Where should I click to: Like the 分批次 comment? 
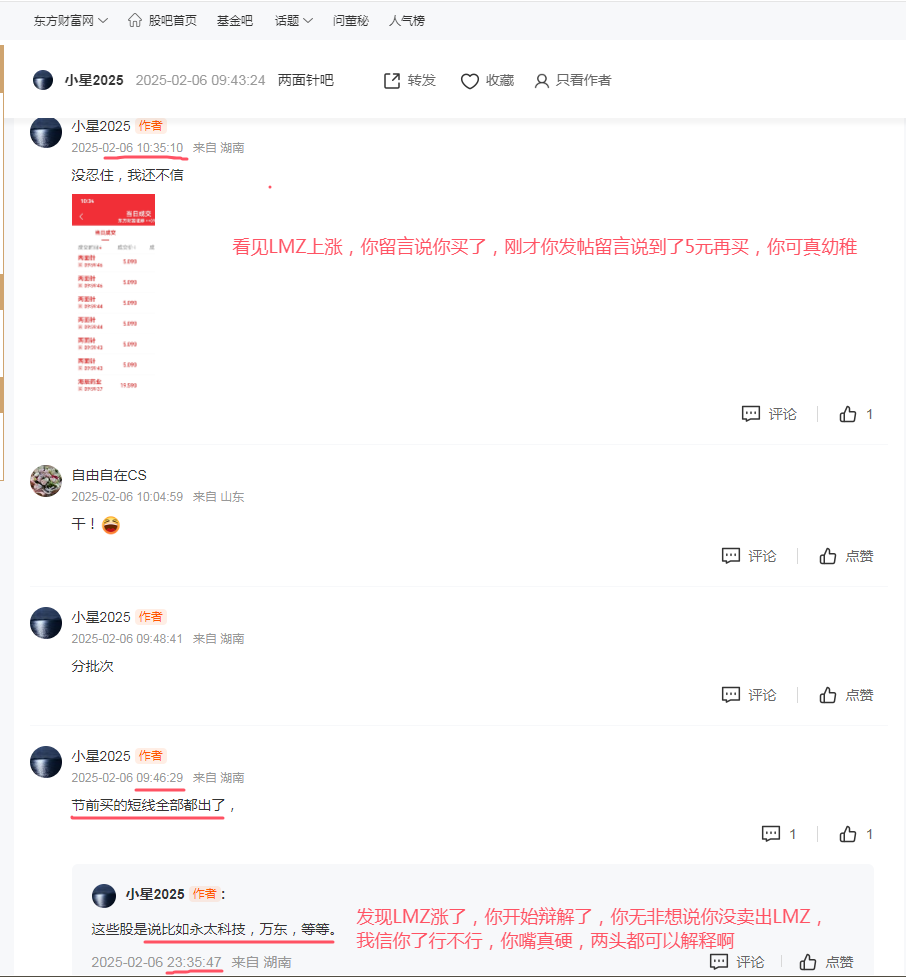(x=846, y=695)
